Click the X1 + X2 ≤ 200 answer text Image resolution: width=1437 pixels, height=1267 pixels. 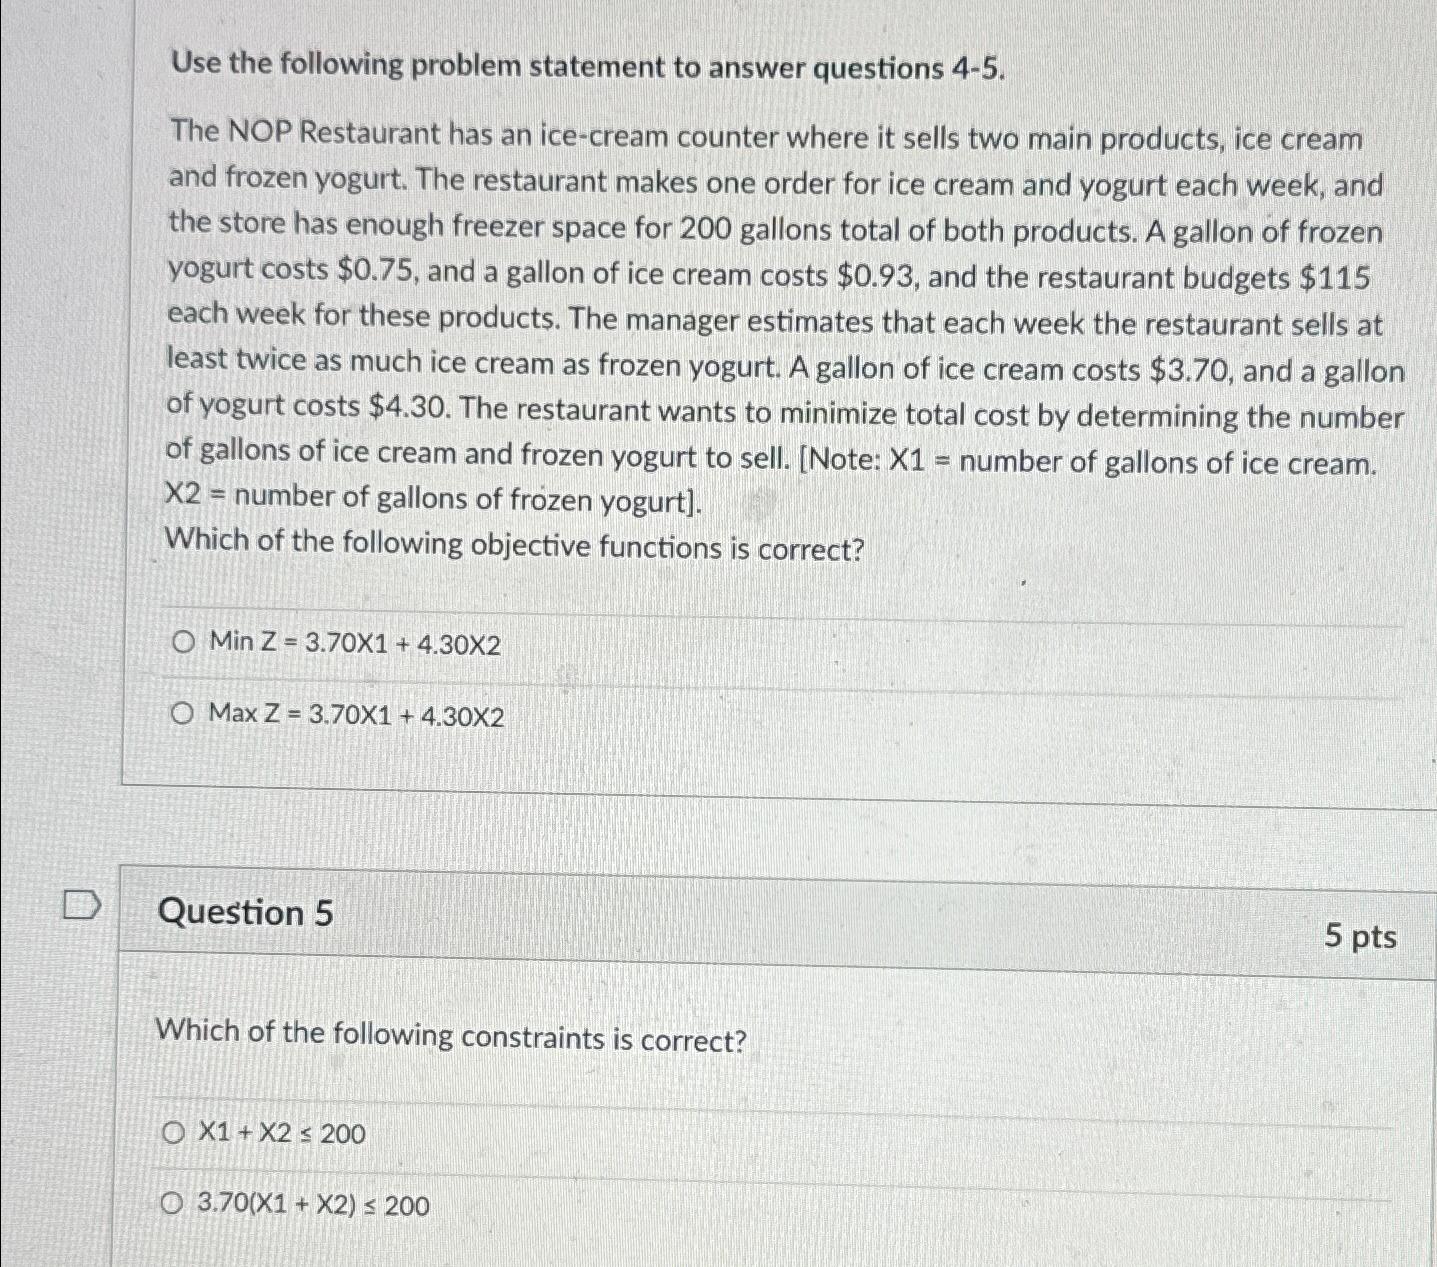283,1135
